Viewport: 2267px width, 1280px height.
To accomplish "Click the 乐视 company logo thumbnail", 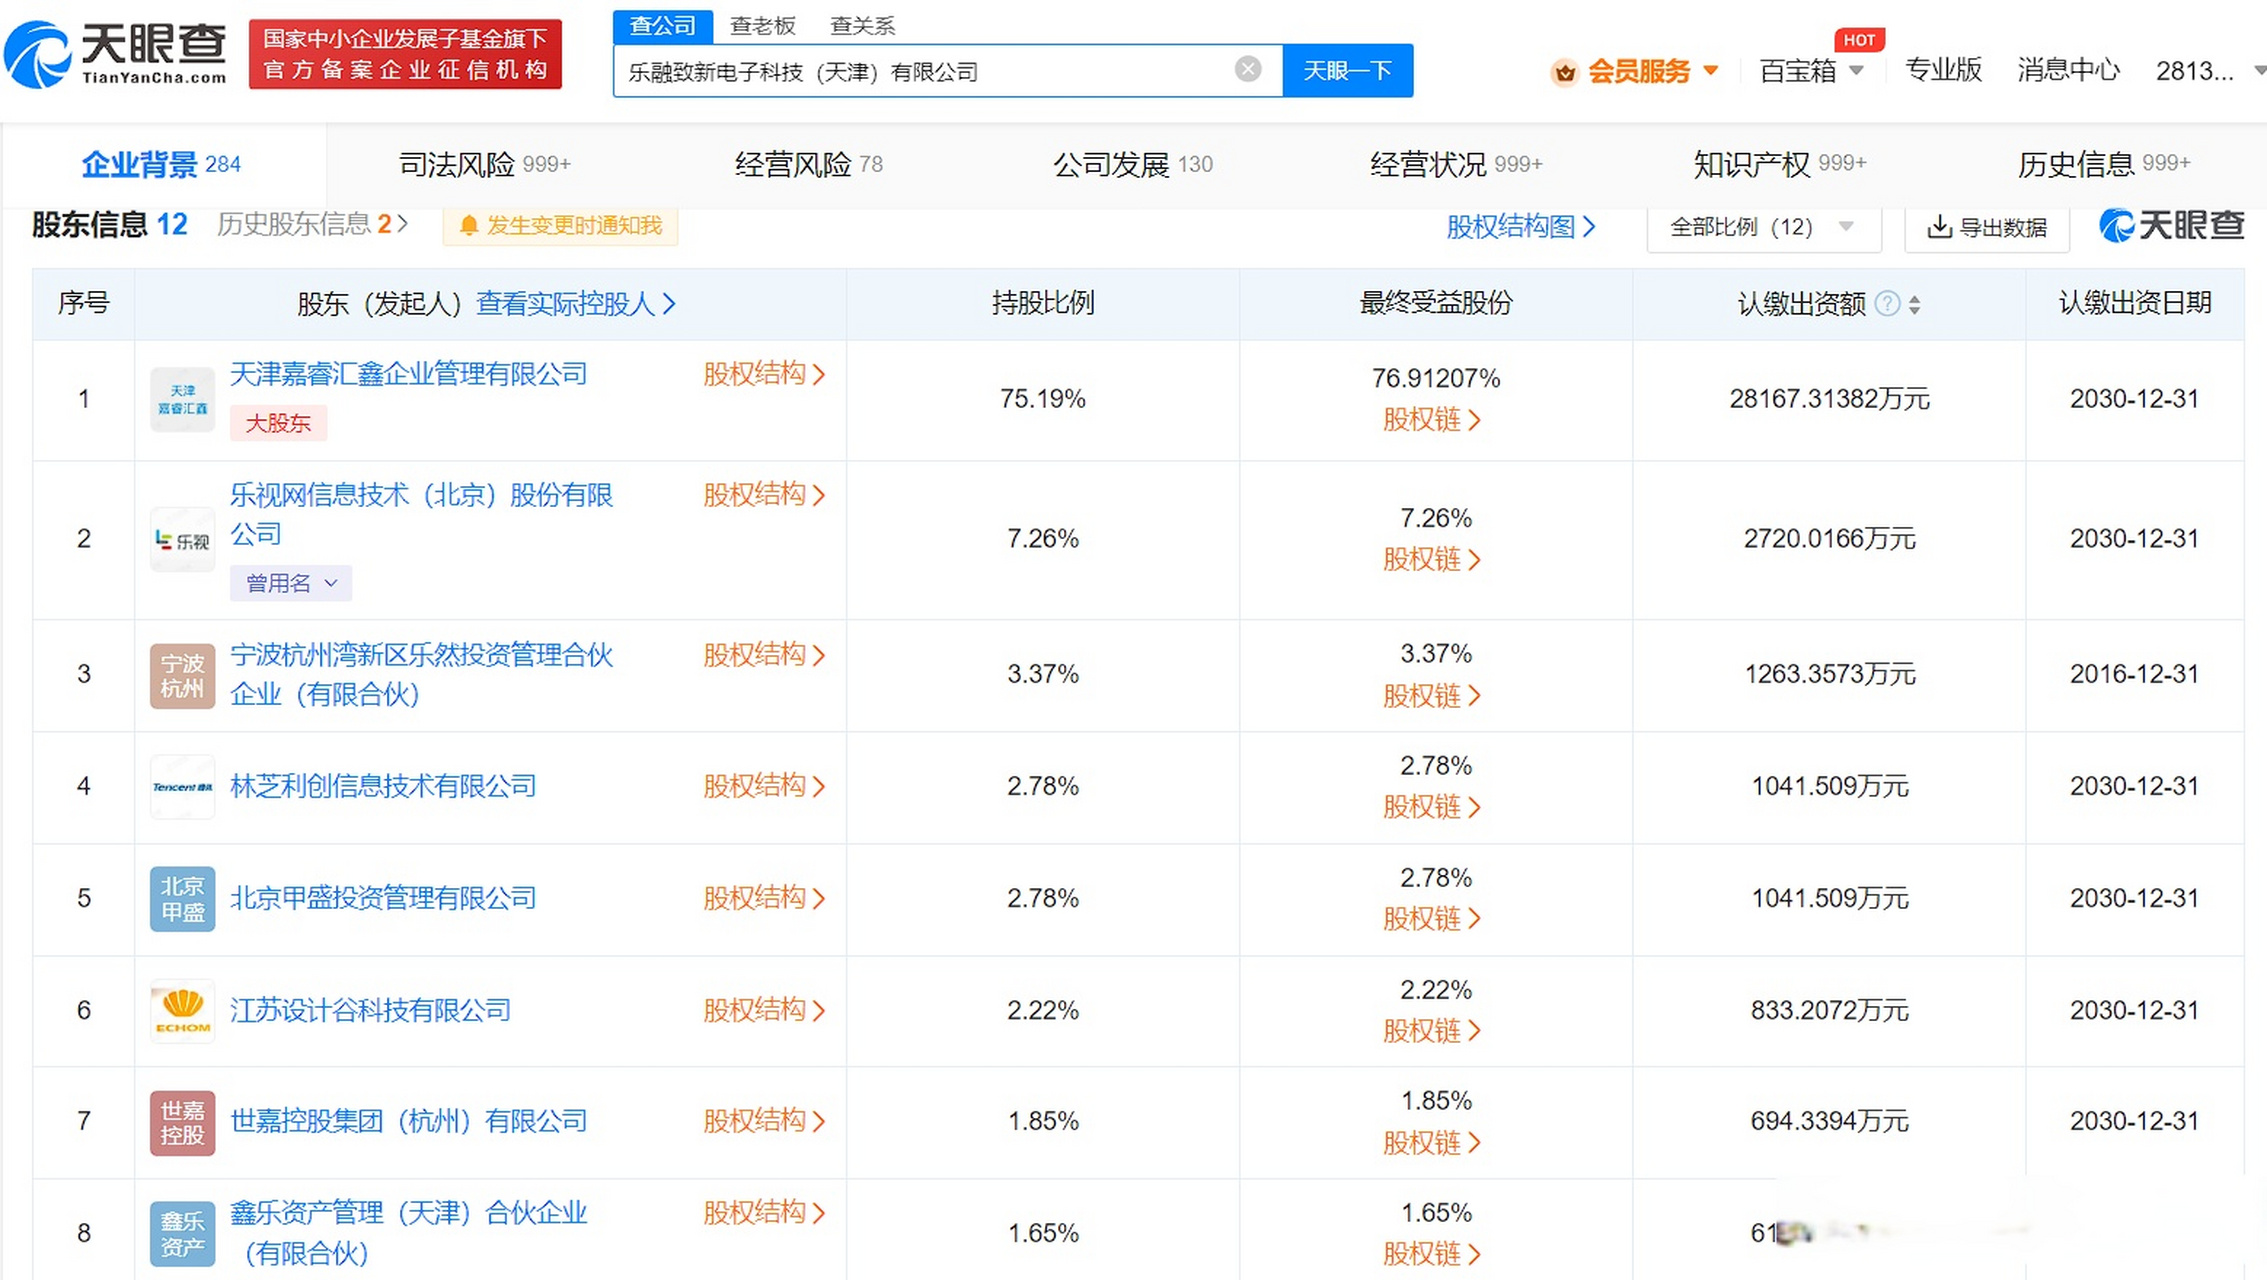I will point(182,540).
